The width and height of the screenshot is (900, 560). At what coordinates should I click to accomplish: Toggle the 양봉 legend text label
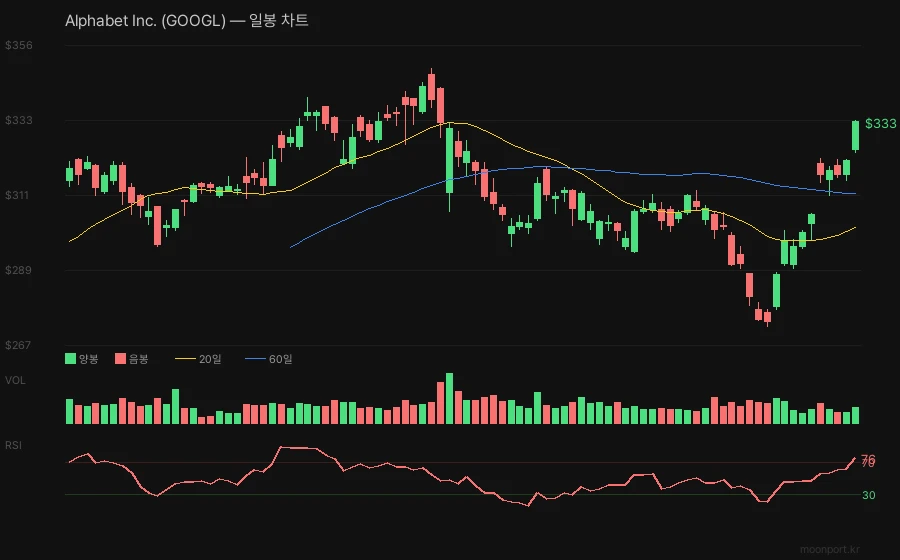coord(90,358)
